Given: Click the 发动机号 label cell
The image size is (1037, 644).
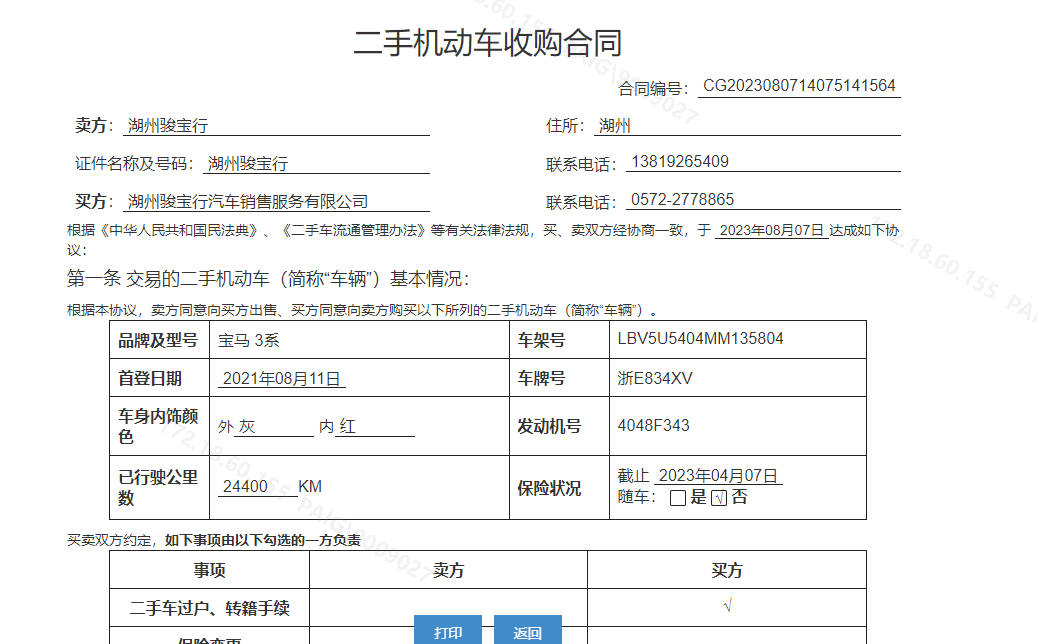Looking at the screenshot, I should pos(560,426).
